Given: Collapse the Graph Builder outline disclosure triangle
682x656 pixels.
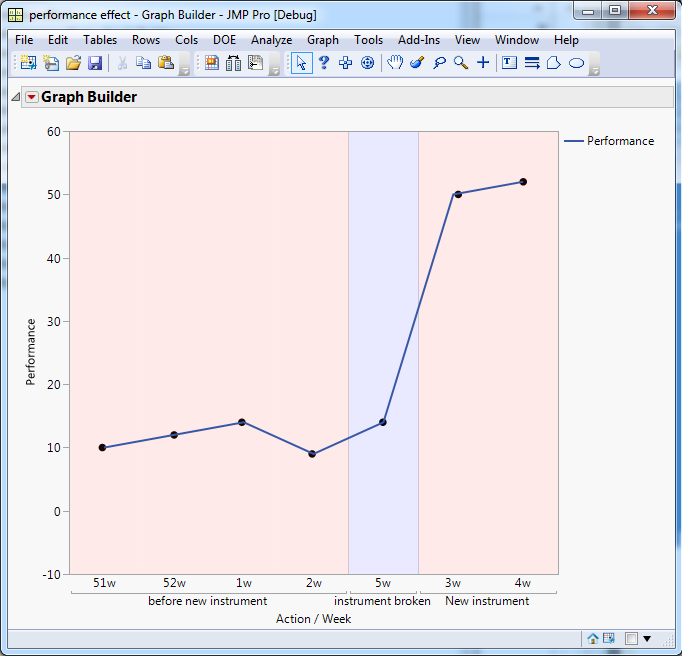Looking at the screenshot, I should (16, 97).
